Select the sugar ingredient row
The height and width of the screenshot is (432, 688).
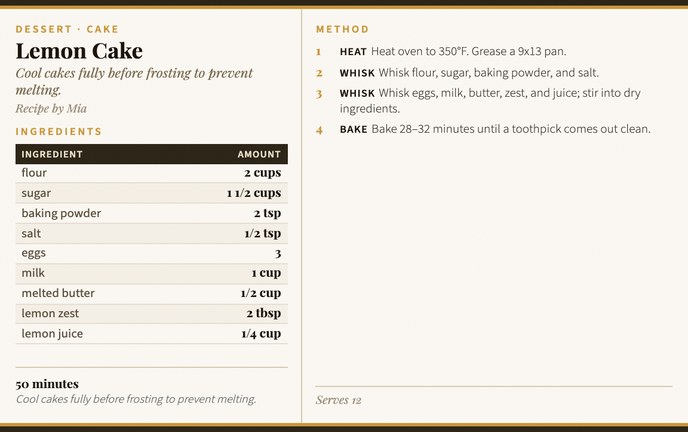[151, 193]
